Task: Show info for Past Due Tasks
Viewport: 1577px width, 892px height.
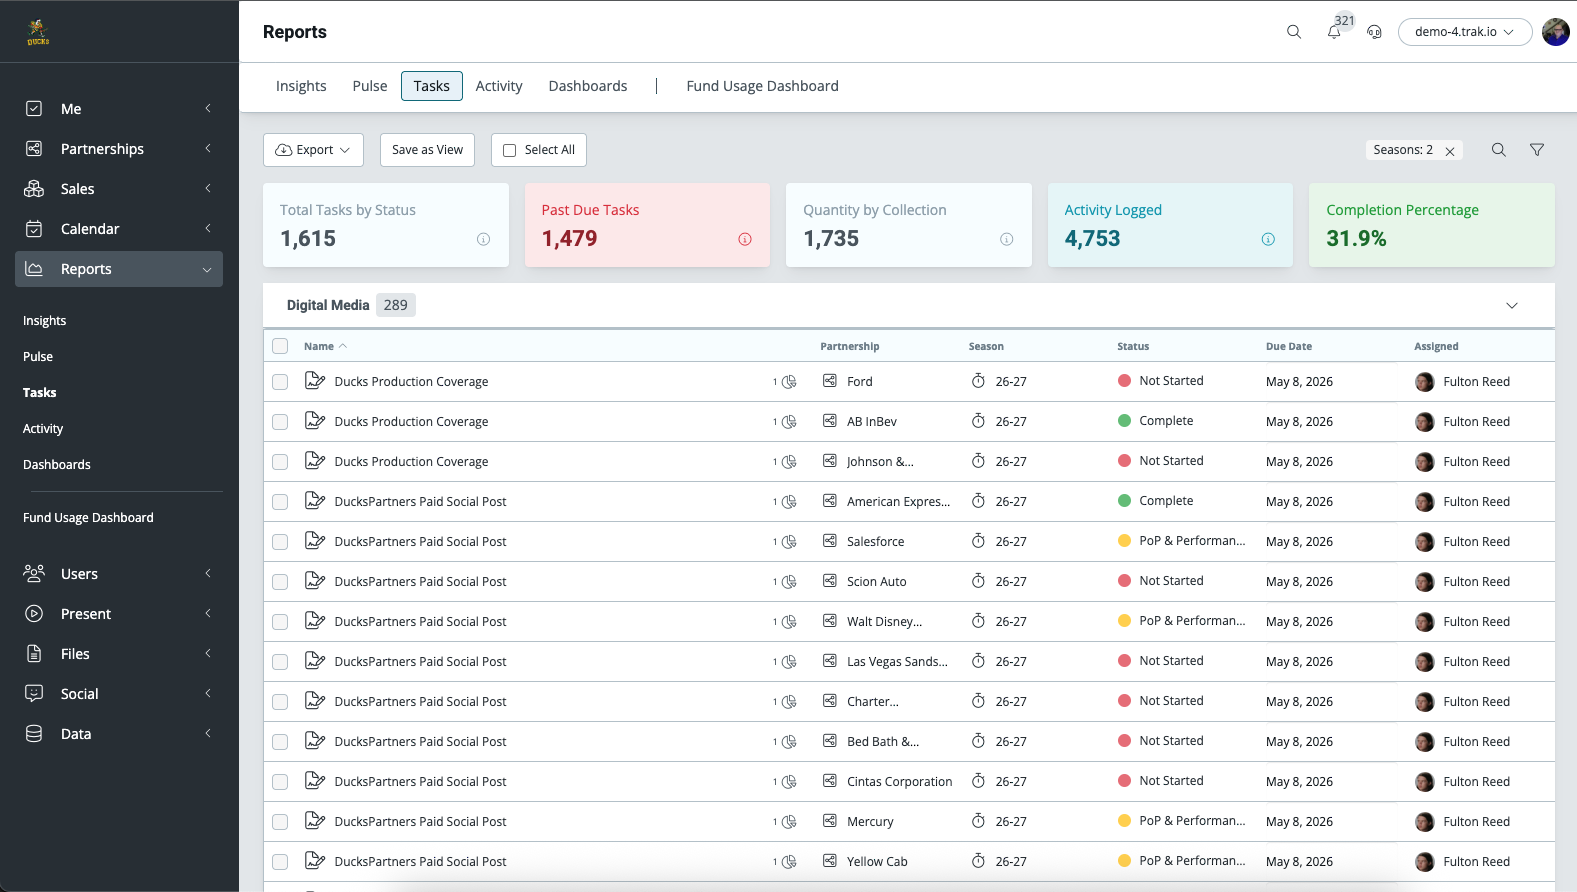Action: (x=745, y=239)
